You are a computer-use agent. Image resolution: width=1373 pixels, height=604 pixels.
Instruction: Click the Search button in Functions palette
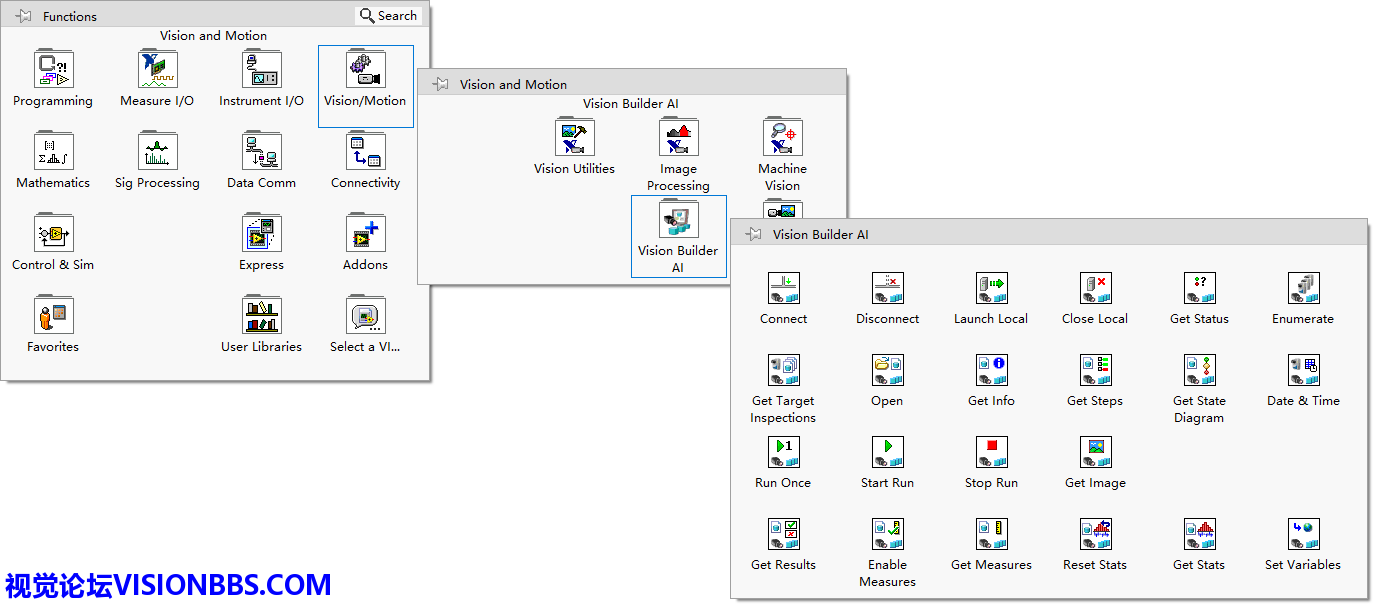388,15
